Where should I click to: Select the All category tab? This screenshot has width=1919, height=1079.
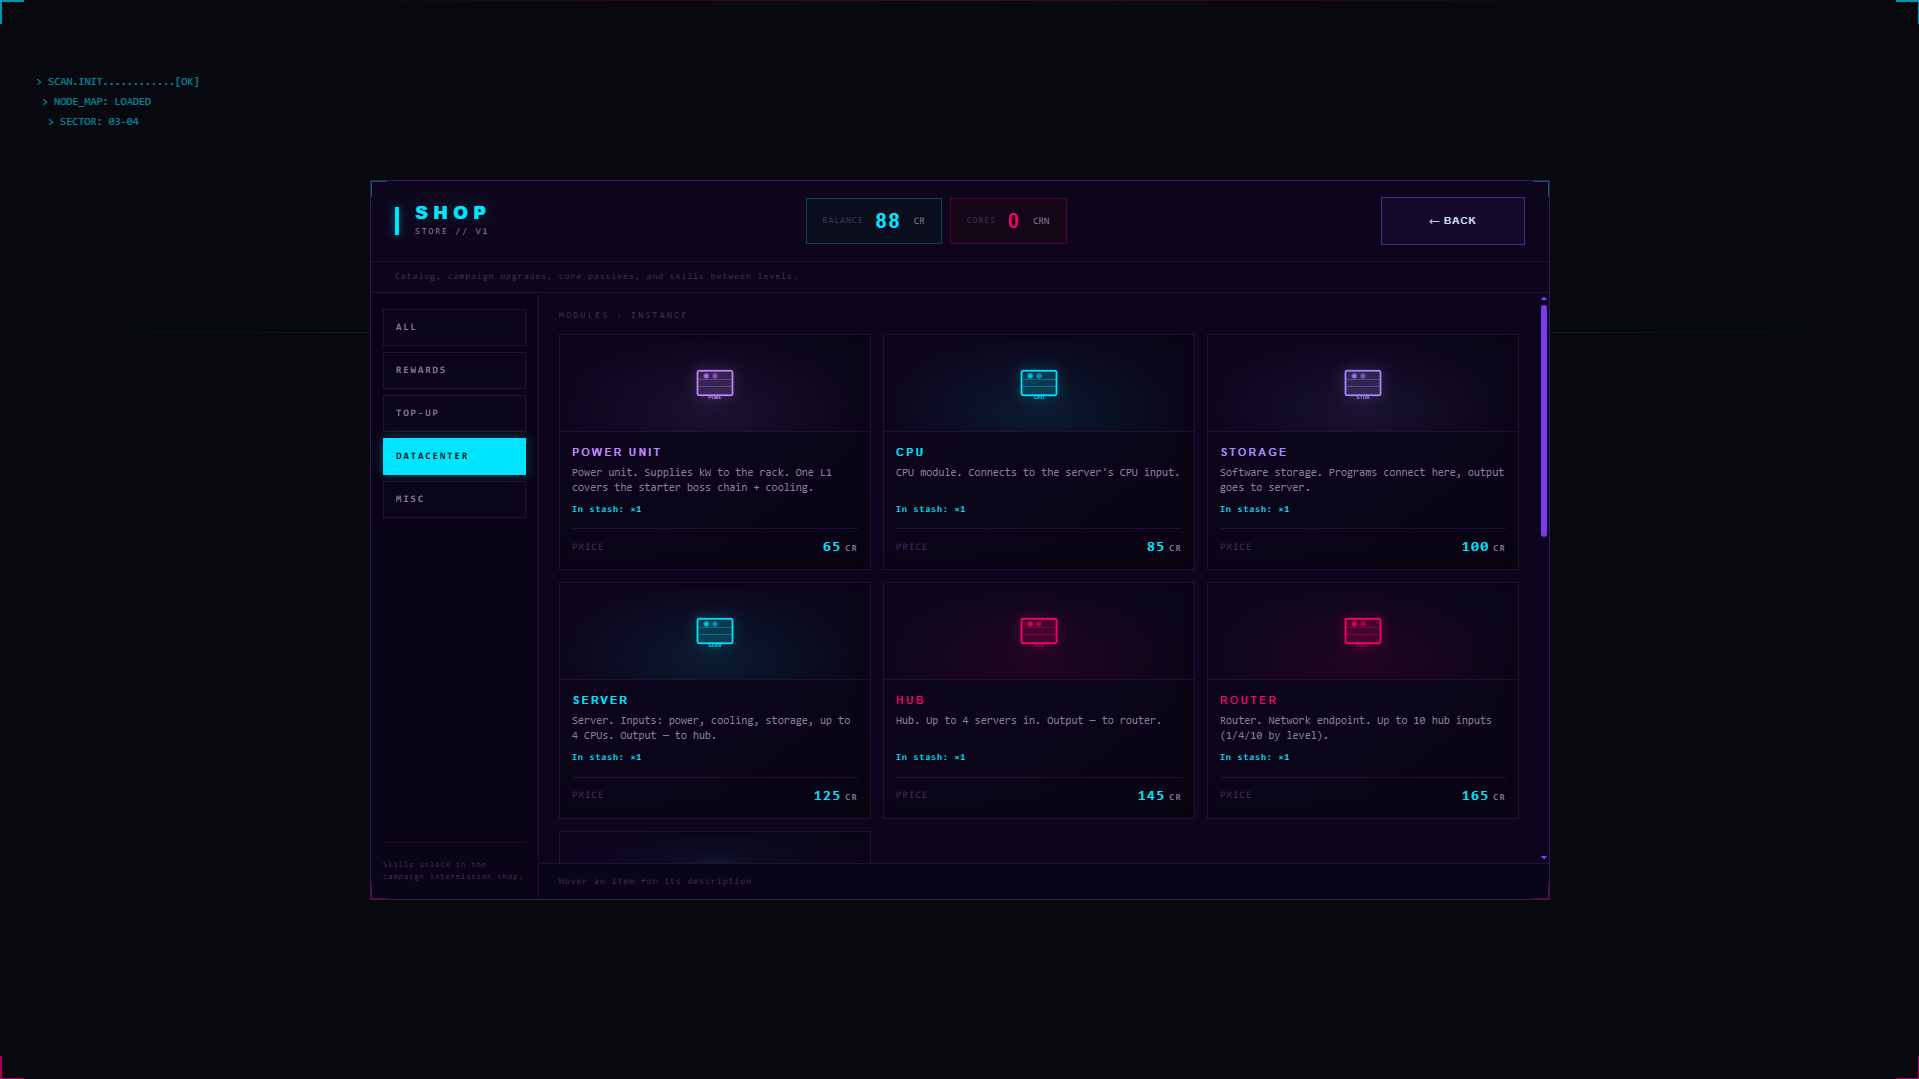[x=454, y=327]
